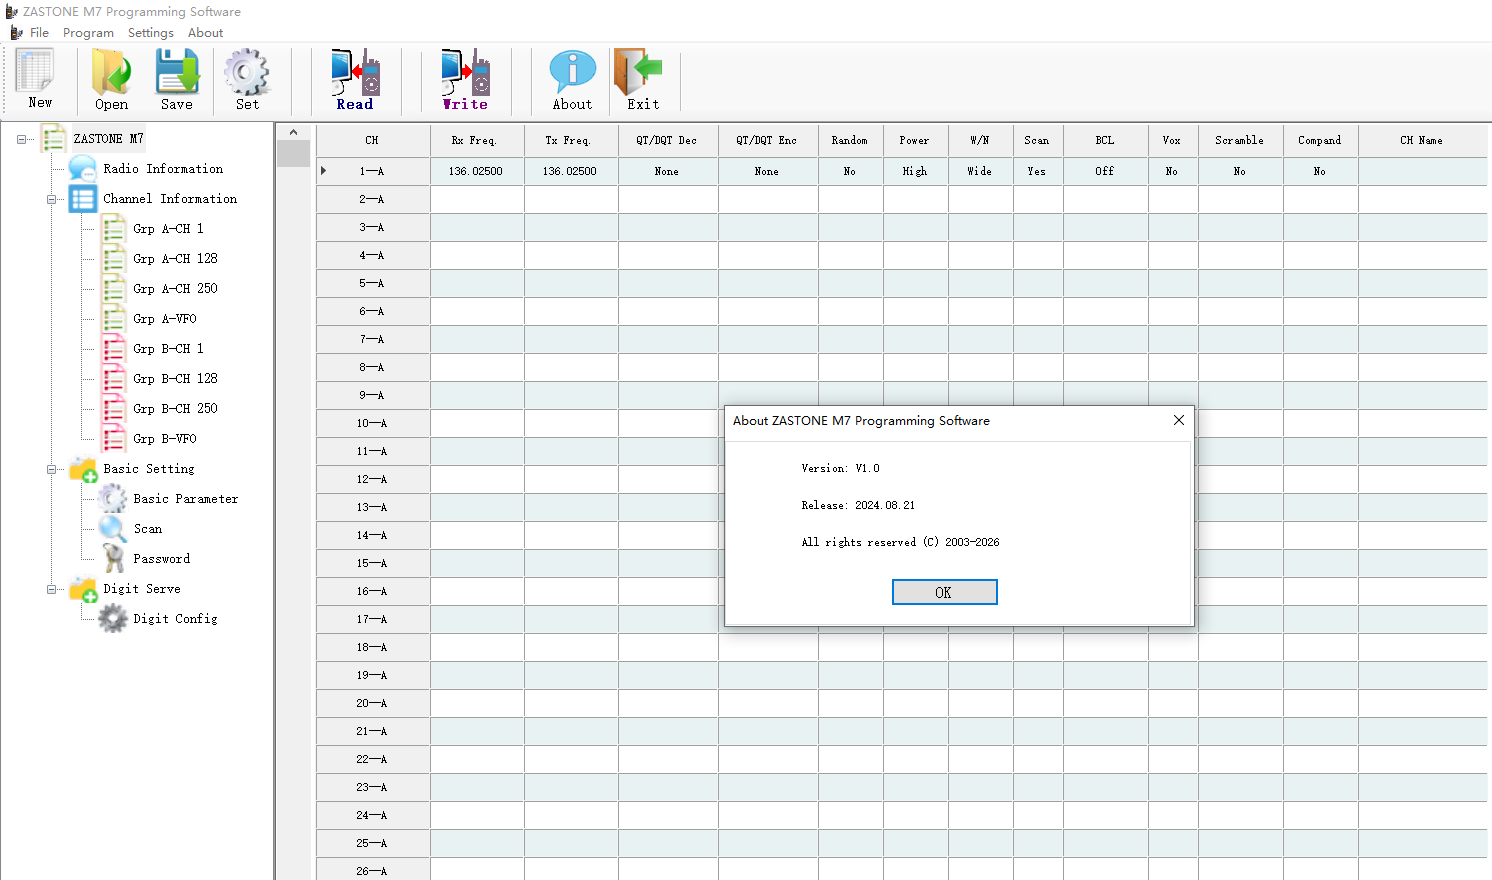Select the QT/DQT Enc cell showing None
The width and height of the screenshot is (1492, 880).
pos(767,171)
